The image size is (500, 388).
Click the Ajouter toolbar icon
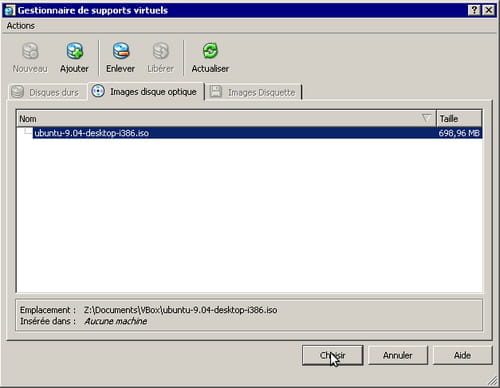(x=74, y=51)
